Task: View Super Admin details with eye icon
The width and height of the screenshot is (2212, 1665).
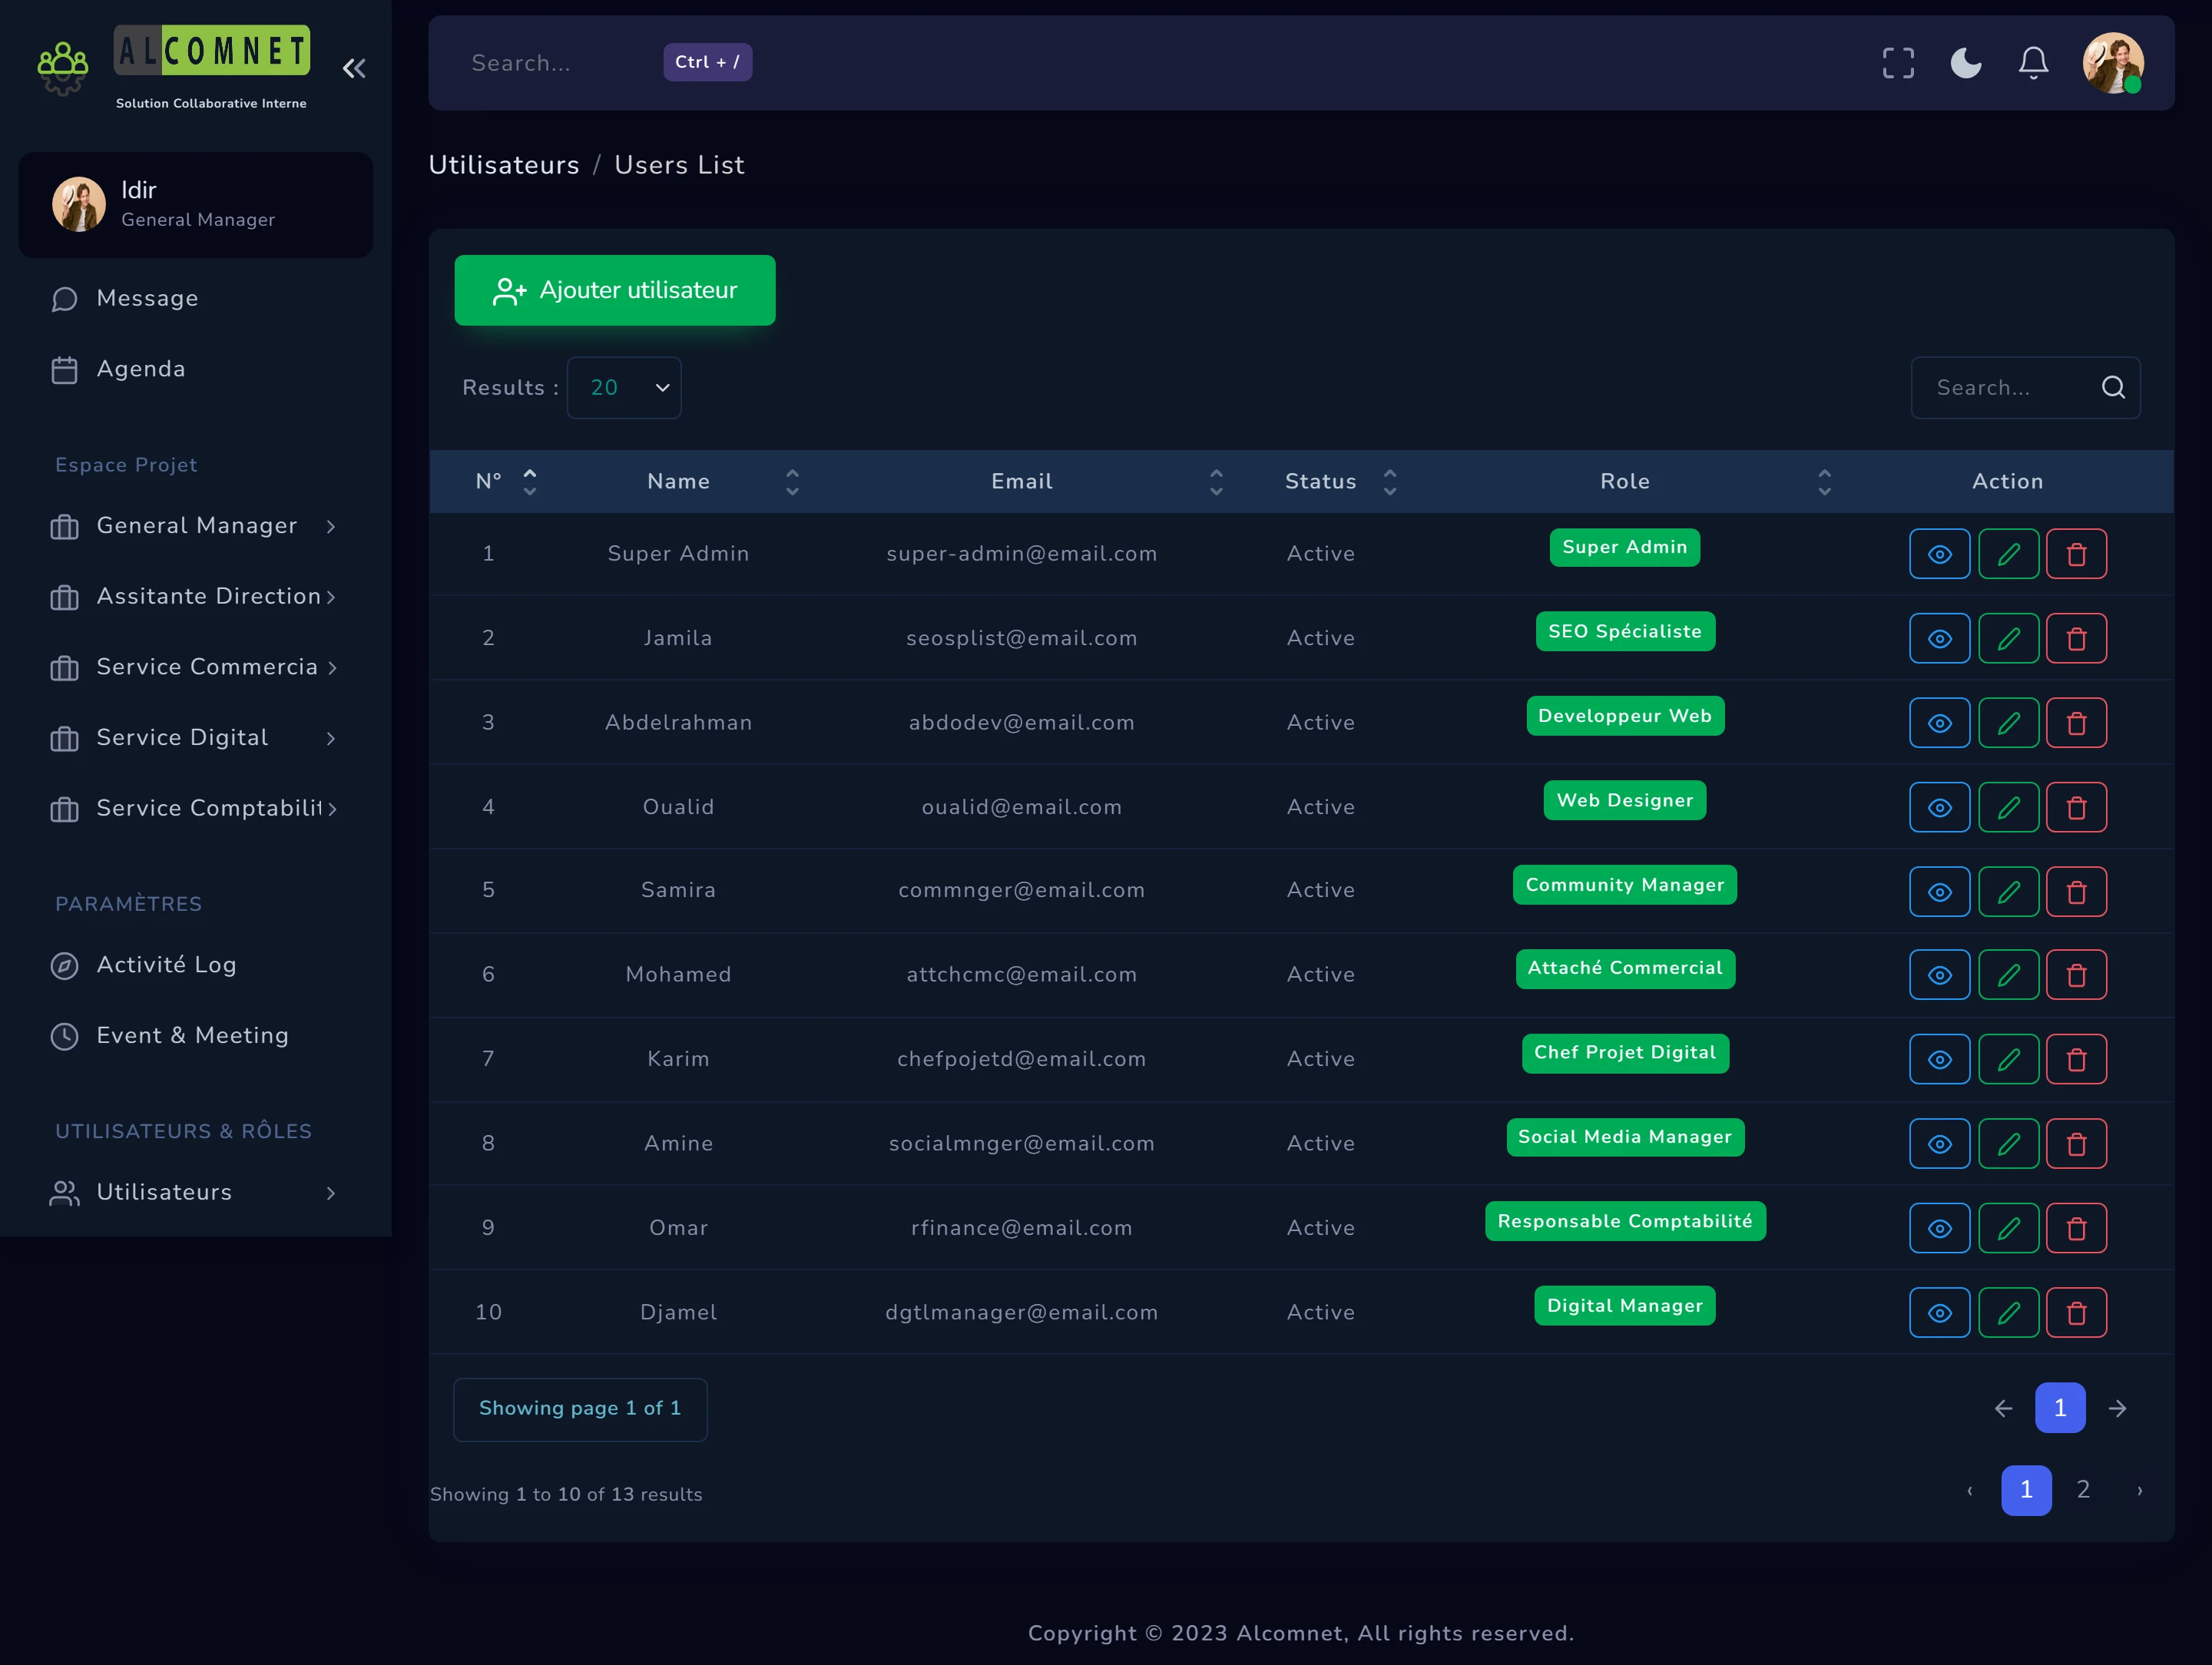Action: [1939, 554]
